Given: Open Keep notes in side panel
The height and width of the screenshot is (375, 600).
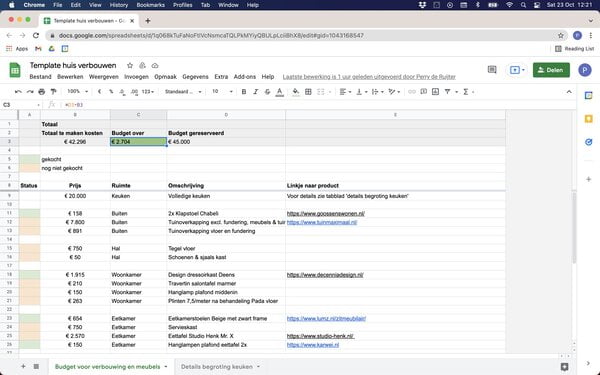Looking at the screenshot, I should tap(589, 119).
